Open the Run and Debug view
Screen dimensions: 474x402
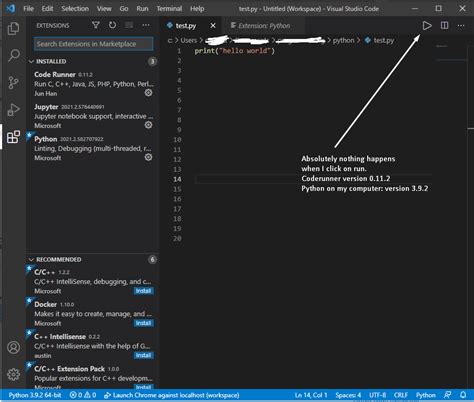click(x=13, y=110)
